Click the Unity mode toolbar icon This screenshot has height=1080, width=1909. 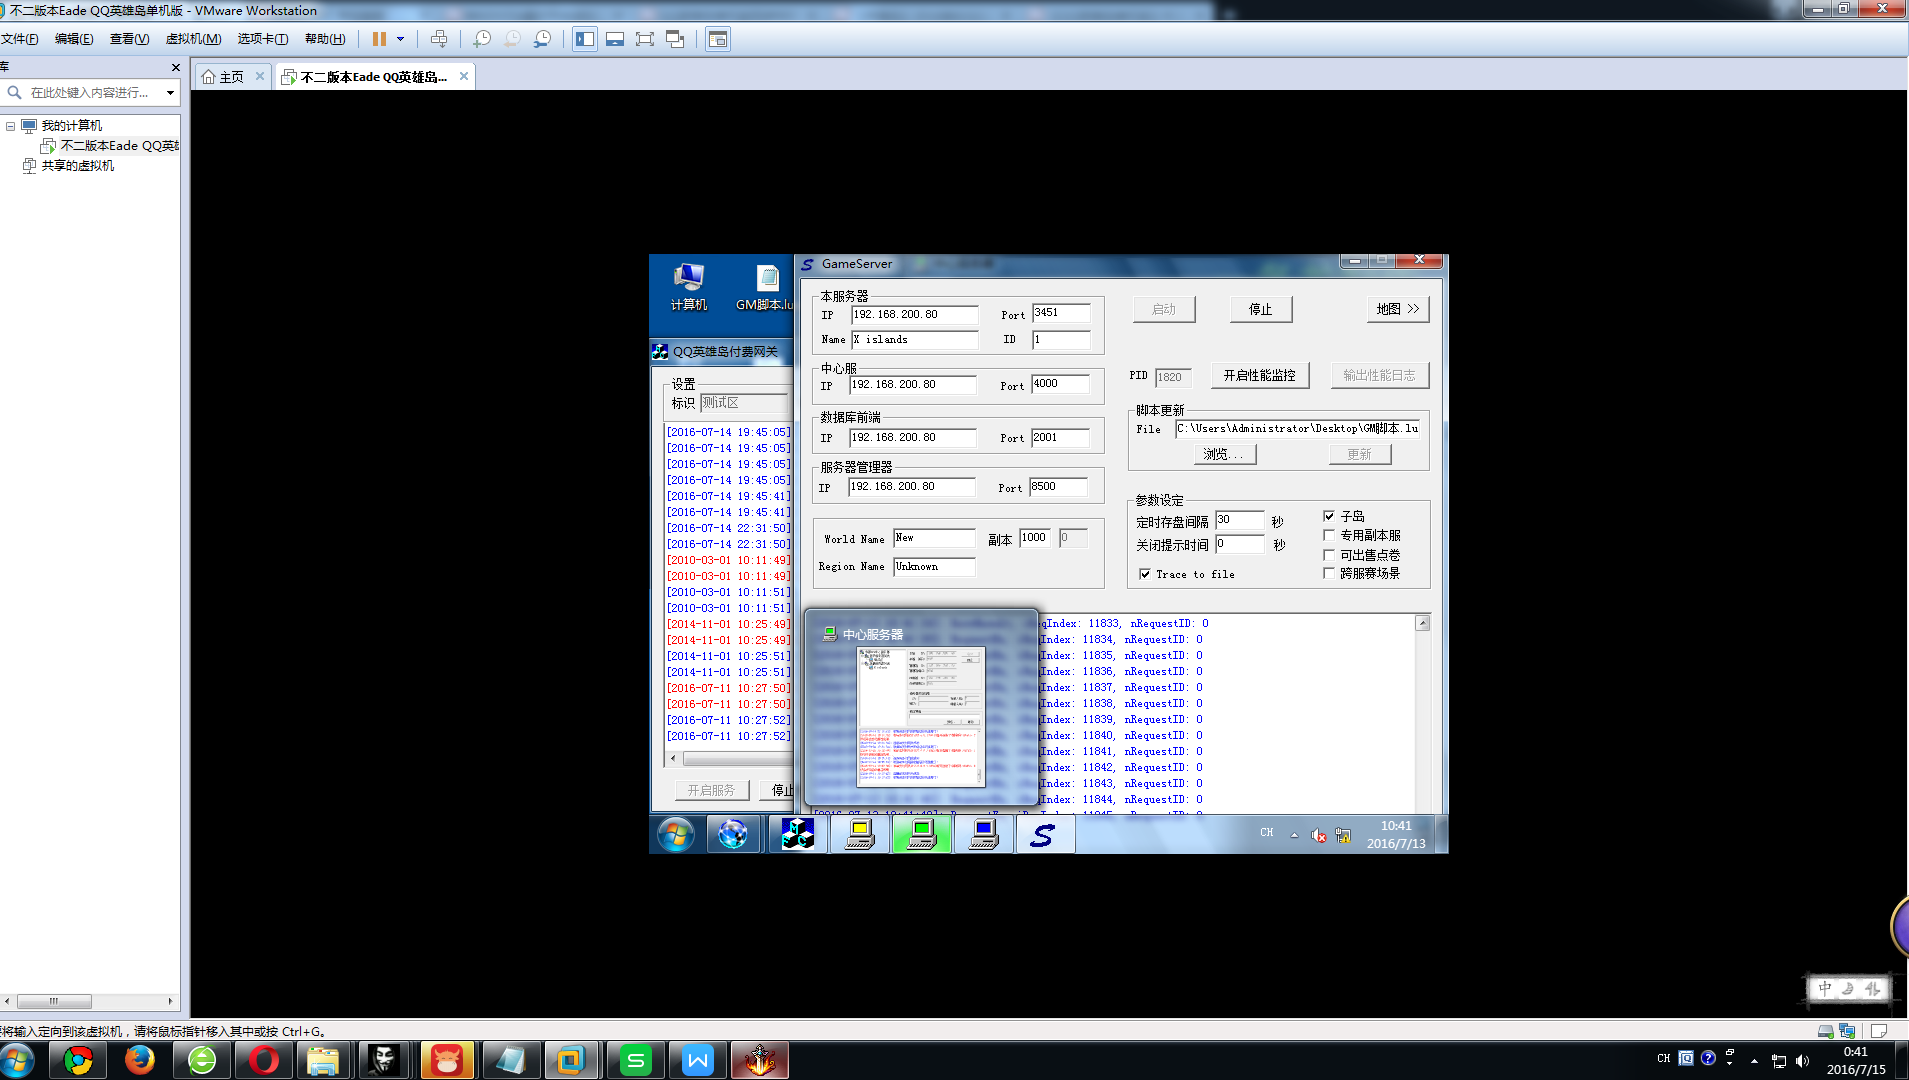[x=675, y=39]
